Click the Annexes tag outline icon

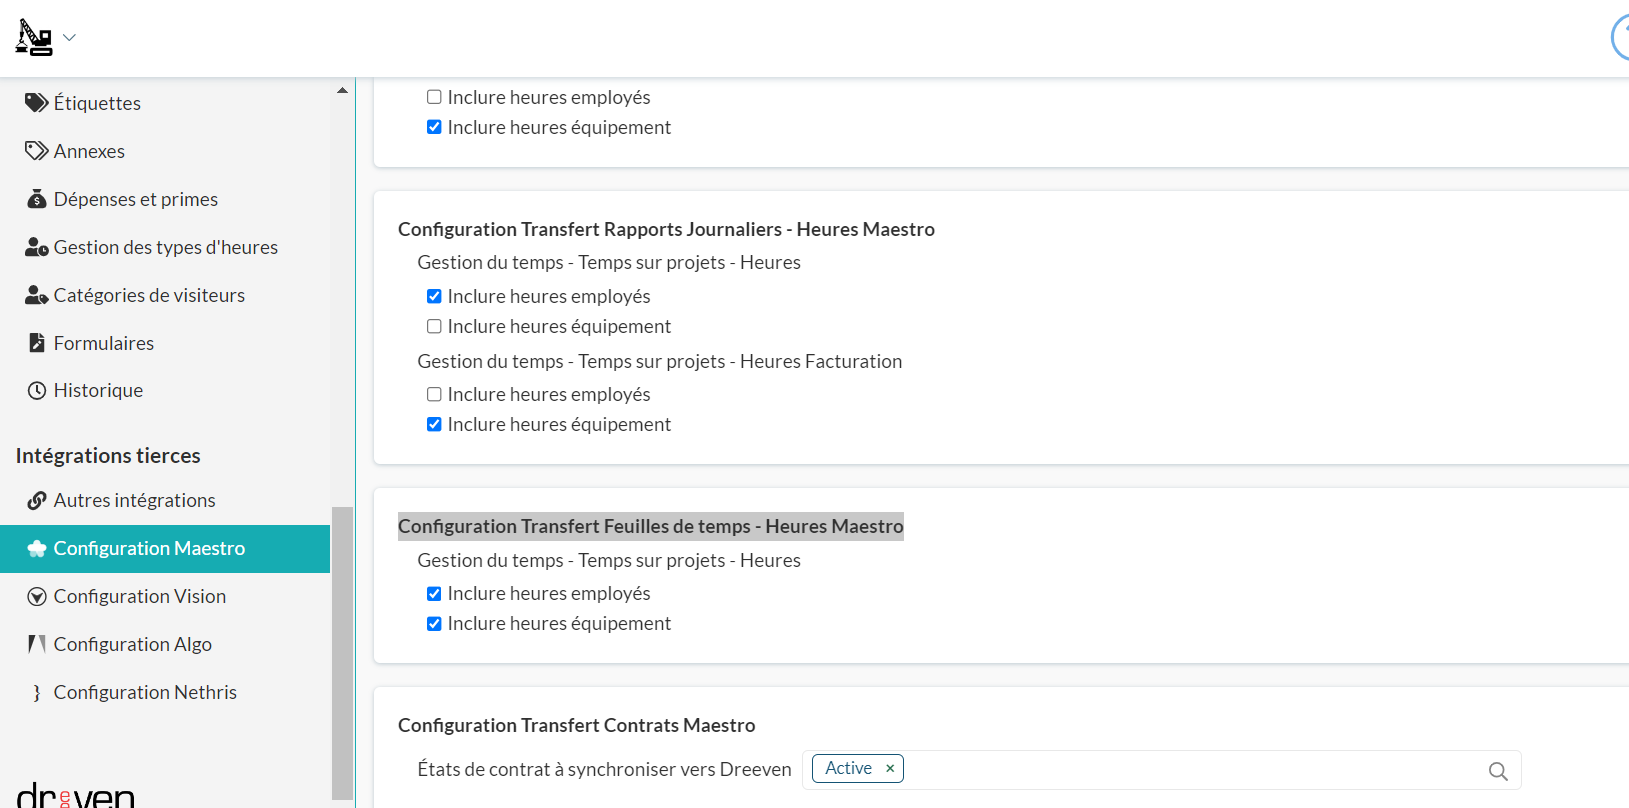click(37, 151)
